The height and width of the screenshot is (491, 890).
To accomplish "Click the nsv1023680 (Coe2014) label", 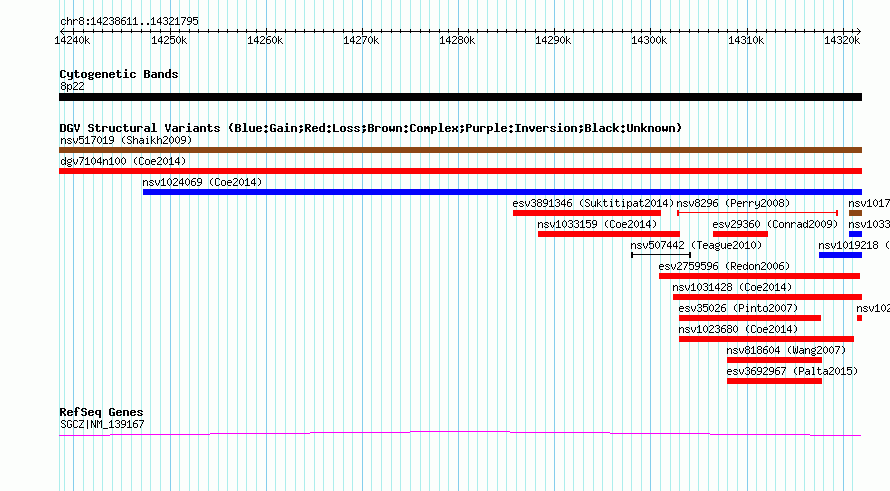I will click(x=738, y=329).
